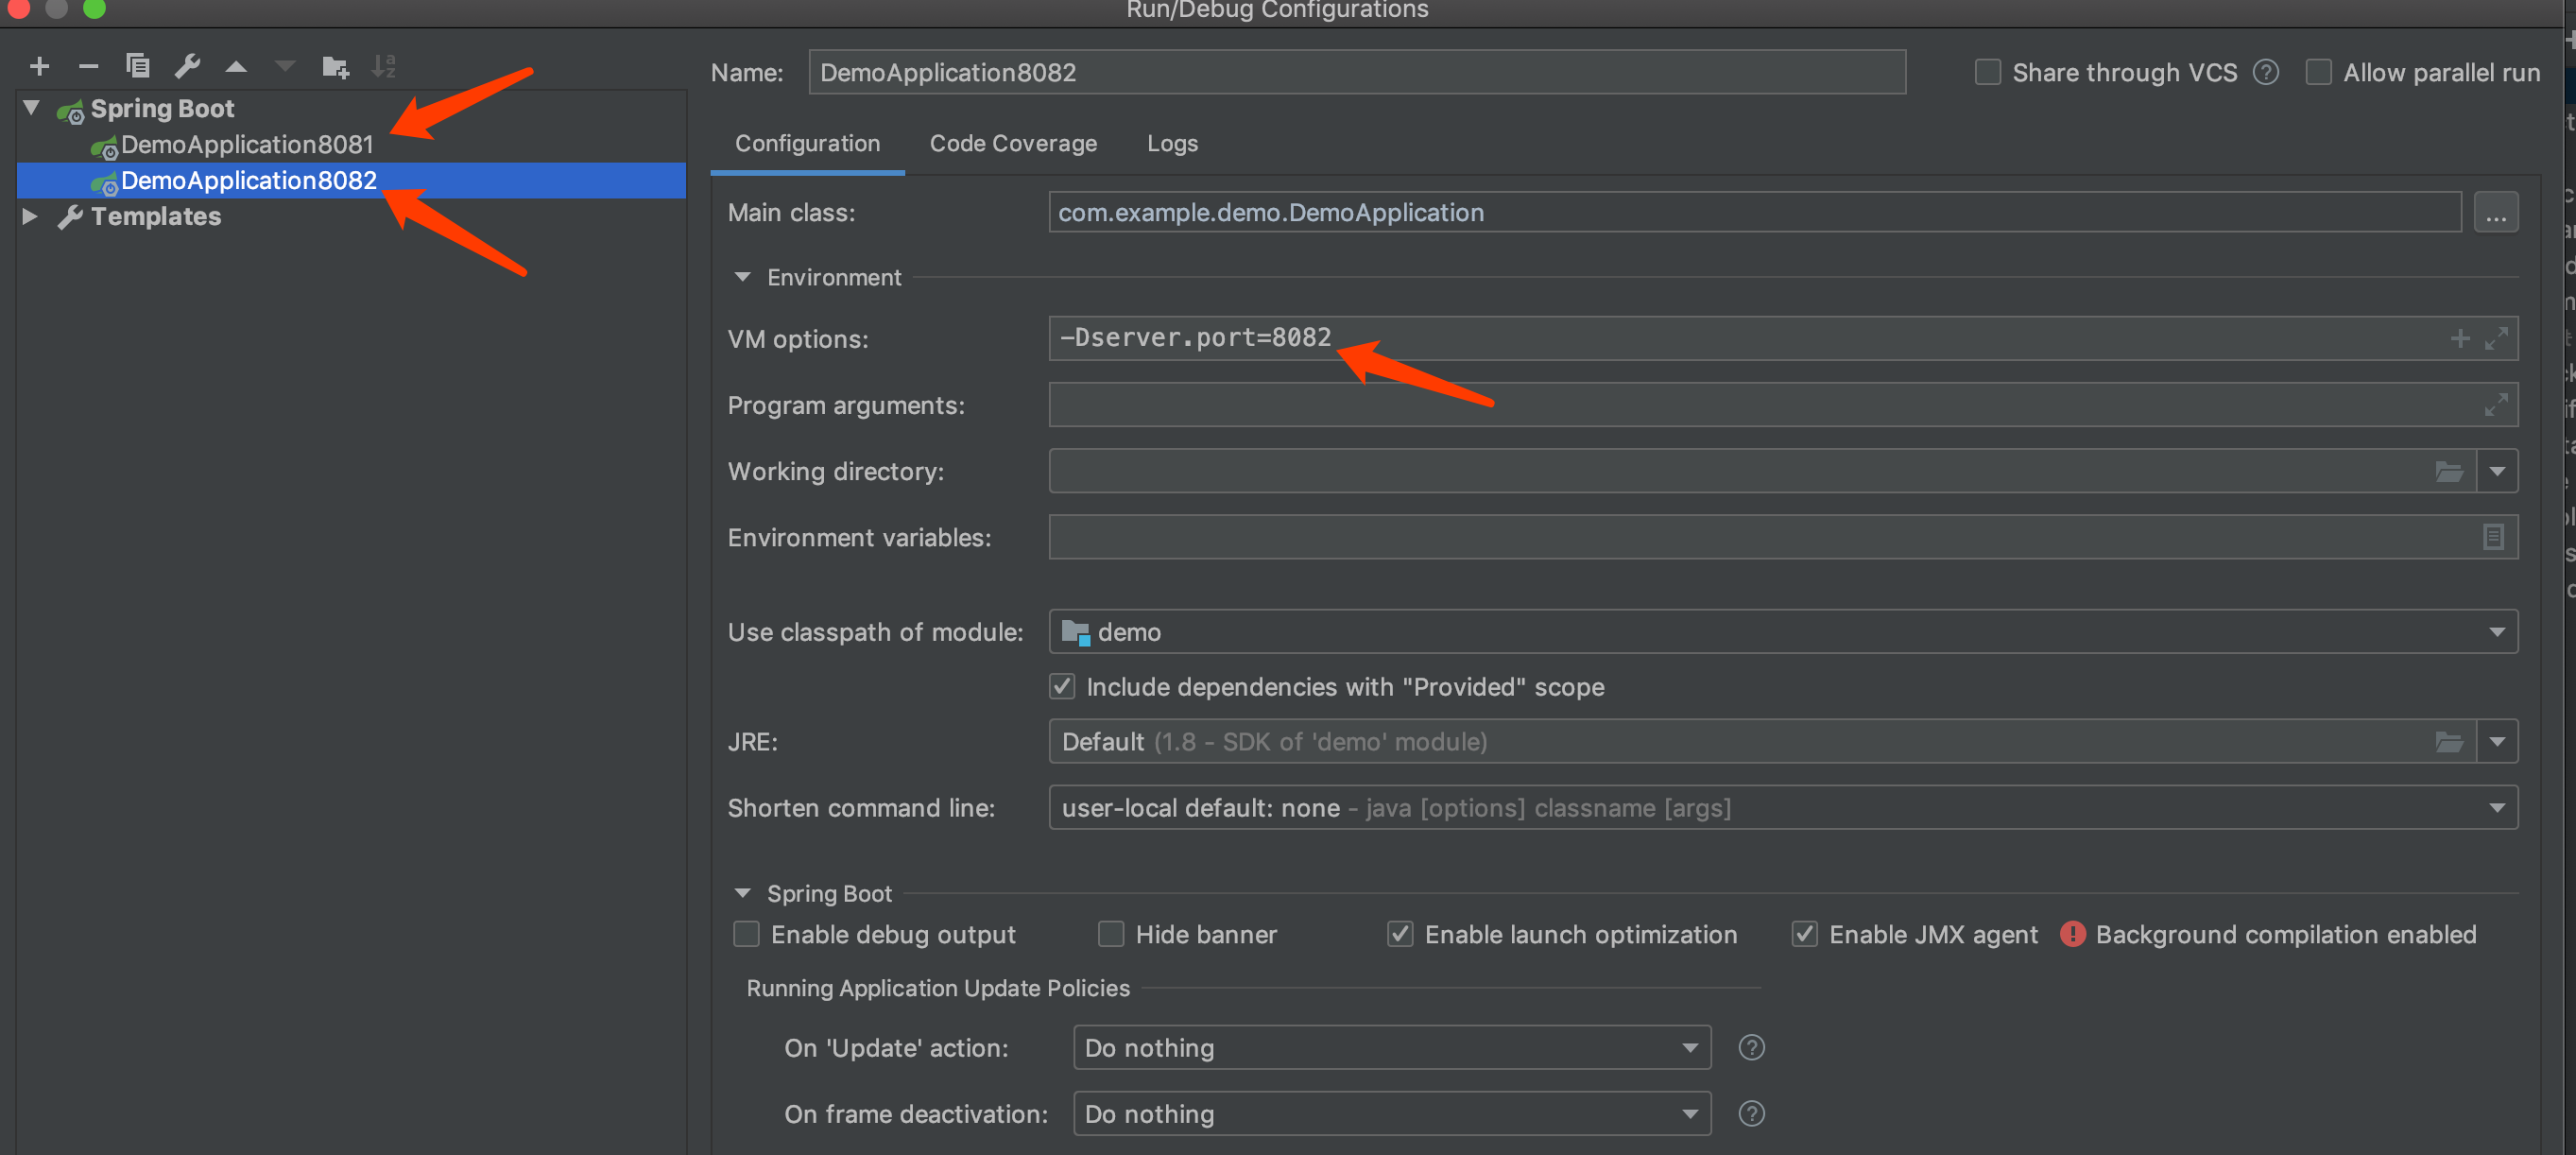Collapse the Spring Boot tree node
This screenshot has height=1155, width=2576.
tap(31, 108)
